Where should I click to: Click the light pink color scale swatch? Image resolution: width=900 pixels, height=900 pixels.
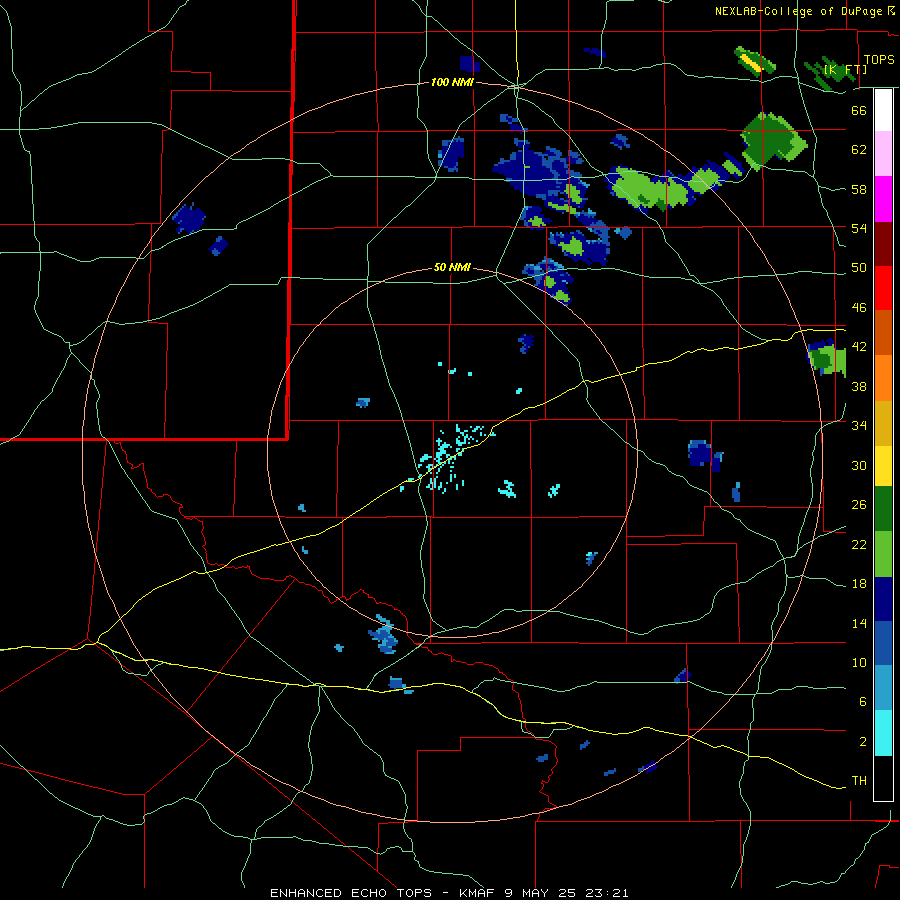tap(883, 154)
